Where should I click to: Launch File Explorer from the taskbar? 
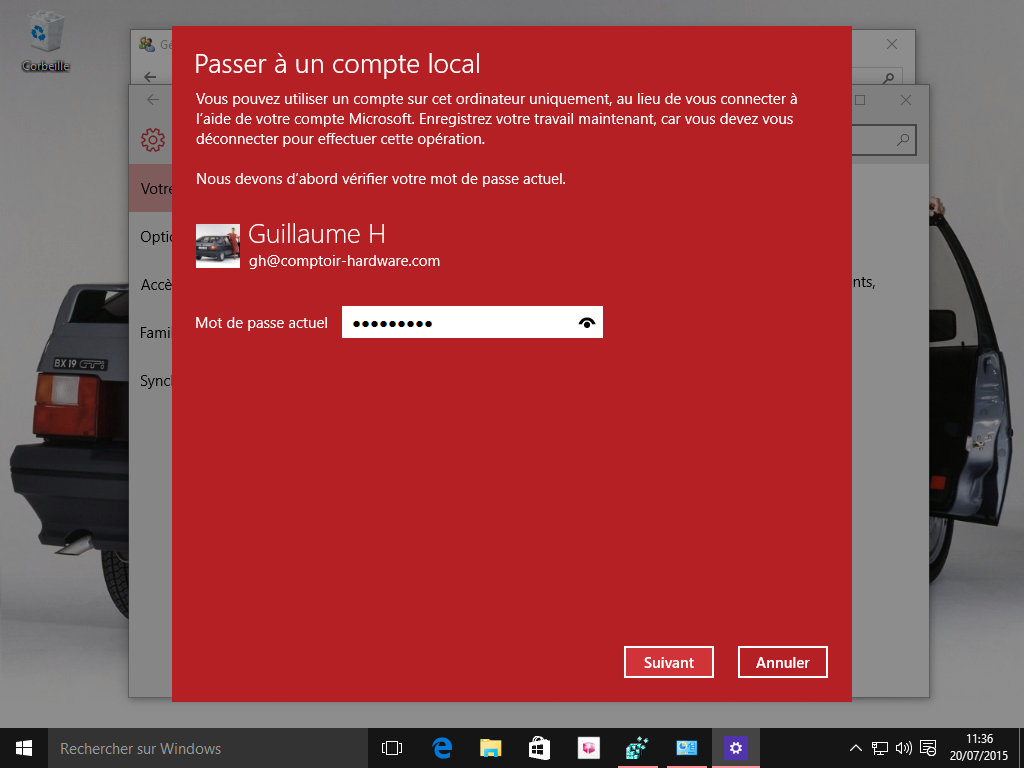(x=489, y=747)
